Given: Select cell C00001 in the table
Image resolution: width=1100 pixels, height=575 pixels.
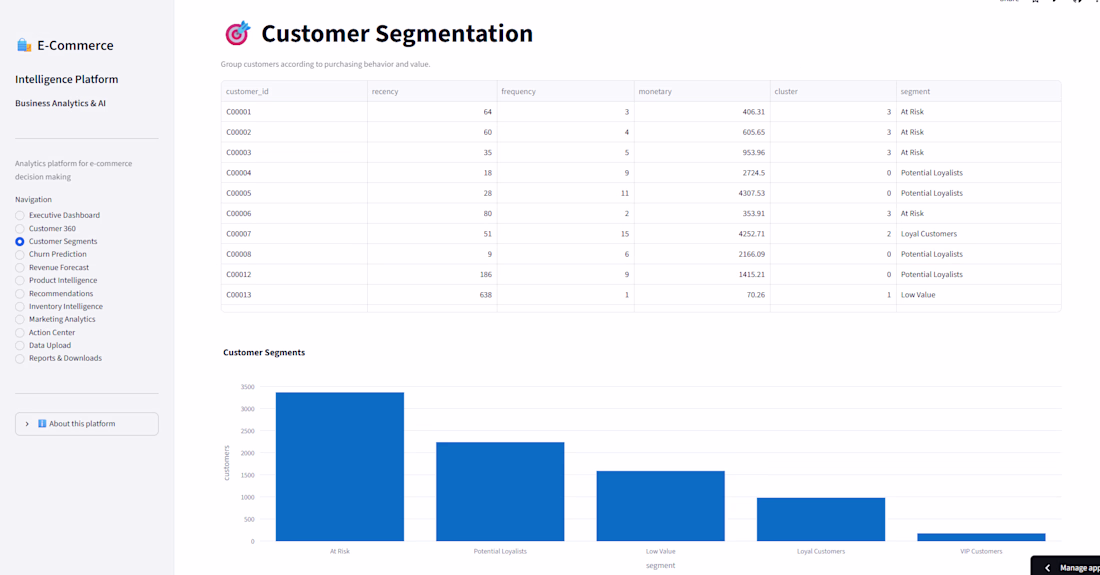Looking at the screenshot, I should click(294, 111).
